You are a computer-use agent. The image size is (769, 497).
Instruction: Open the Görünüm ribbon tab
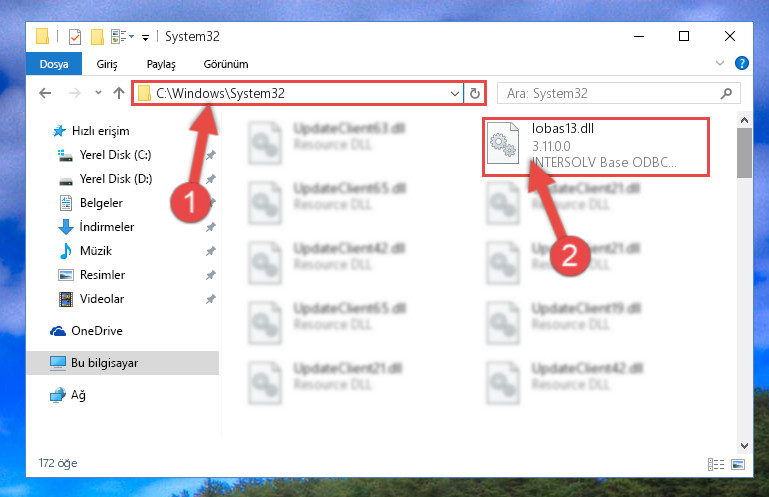[226, 64]
